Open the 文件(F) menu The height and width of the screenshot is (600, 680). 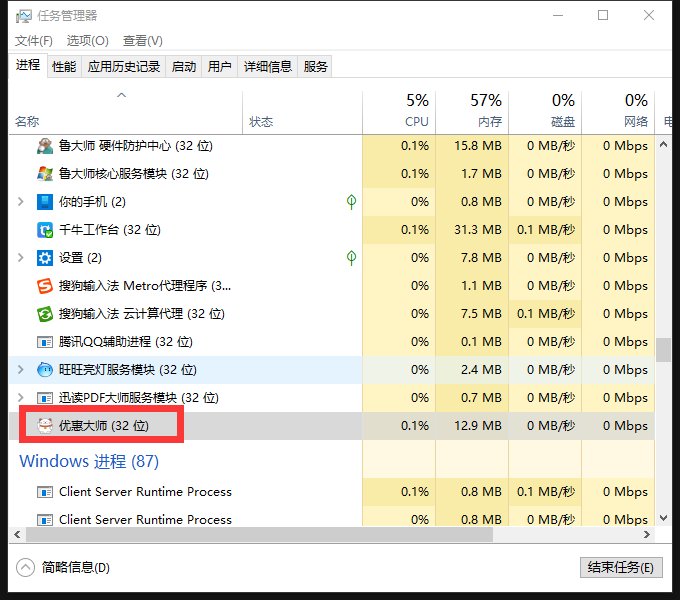tap(34, 41)
